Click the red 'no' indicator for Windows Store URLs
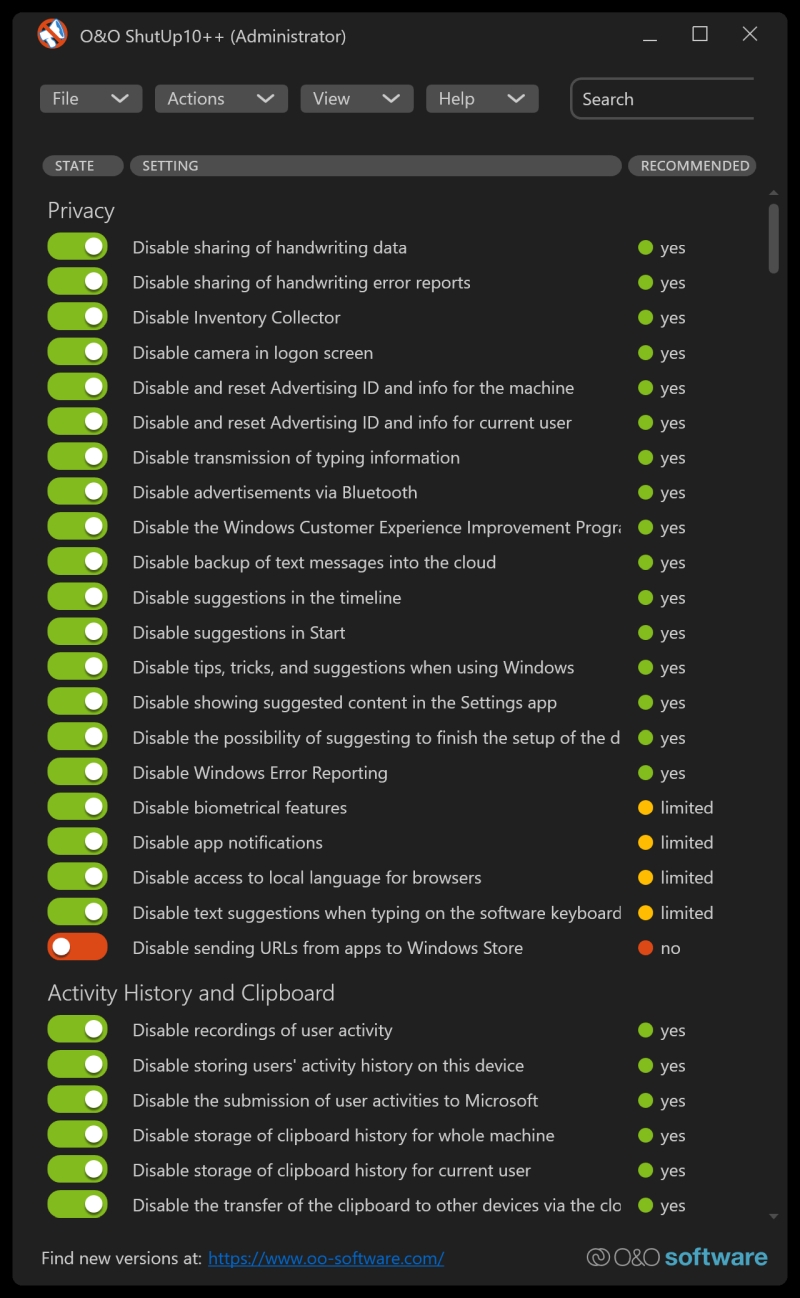The height and width of the screenshot is (1298, 800). [646, 947]
